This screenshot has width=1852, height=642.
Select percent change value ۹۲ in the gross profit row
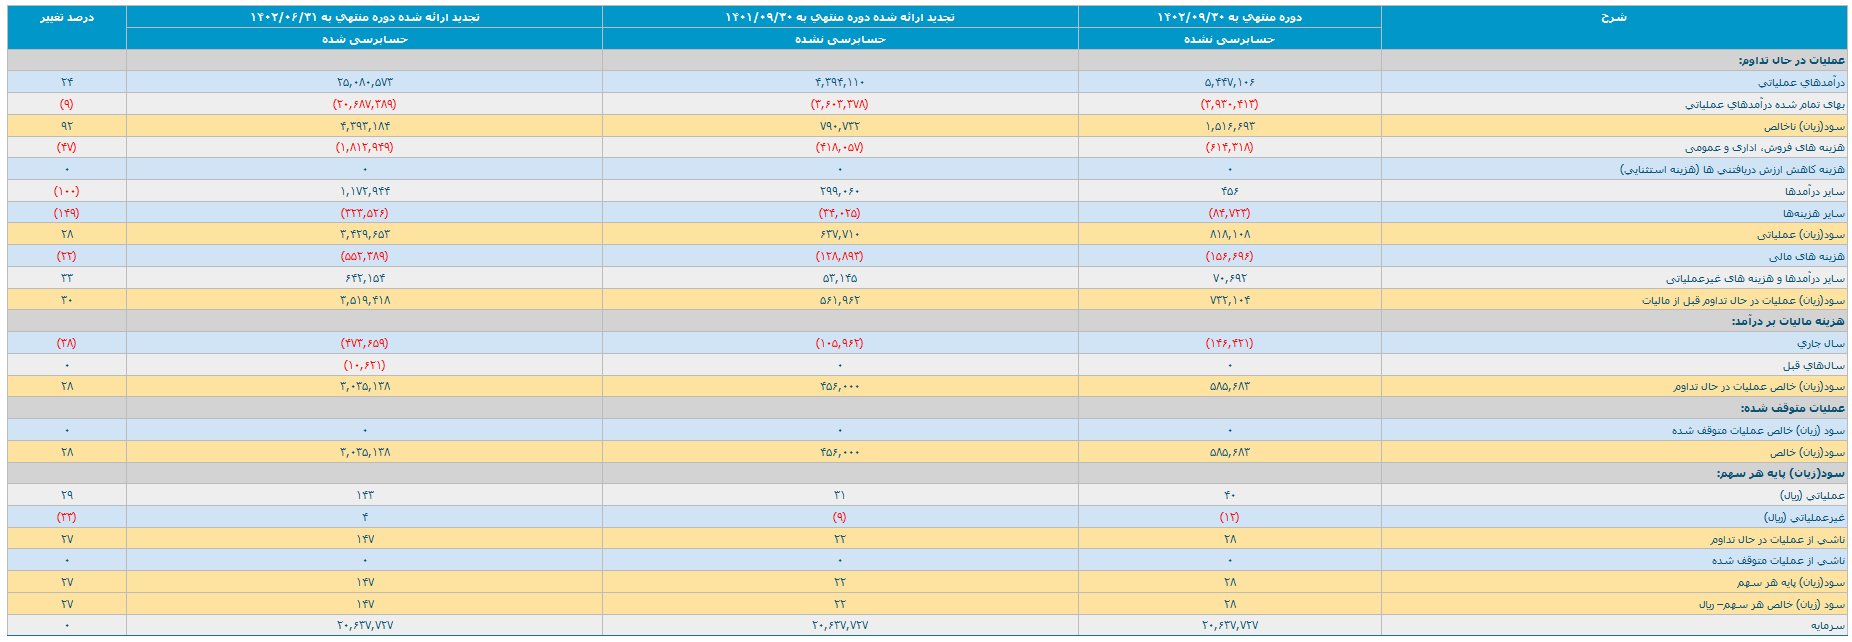click(x=66, y=126)
